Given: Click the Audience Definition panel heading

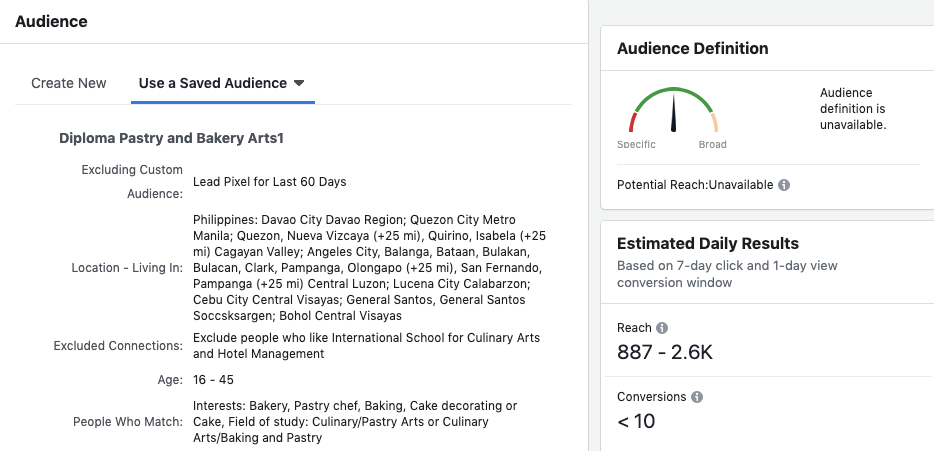Looking at the screenshot, I should click(692, 48).
